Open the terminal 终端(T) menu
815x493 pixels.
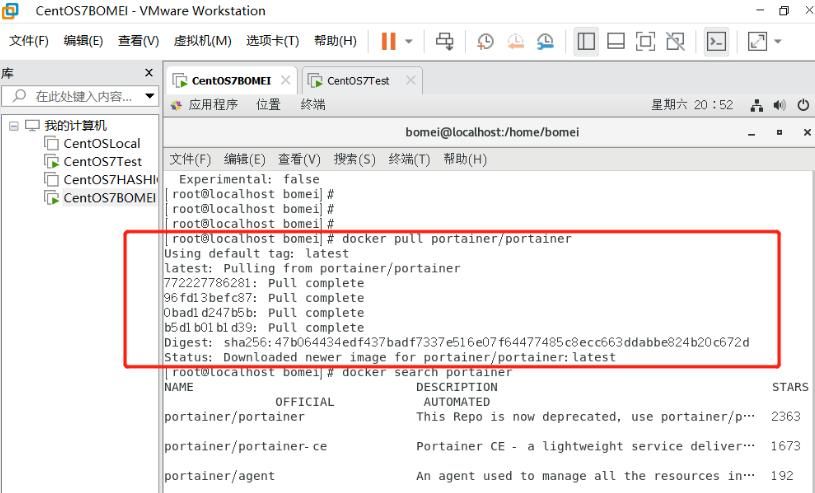(x=409, y=159)
